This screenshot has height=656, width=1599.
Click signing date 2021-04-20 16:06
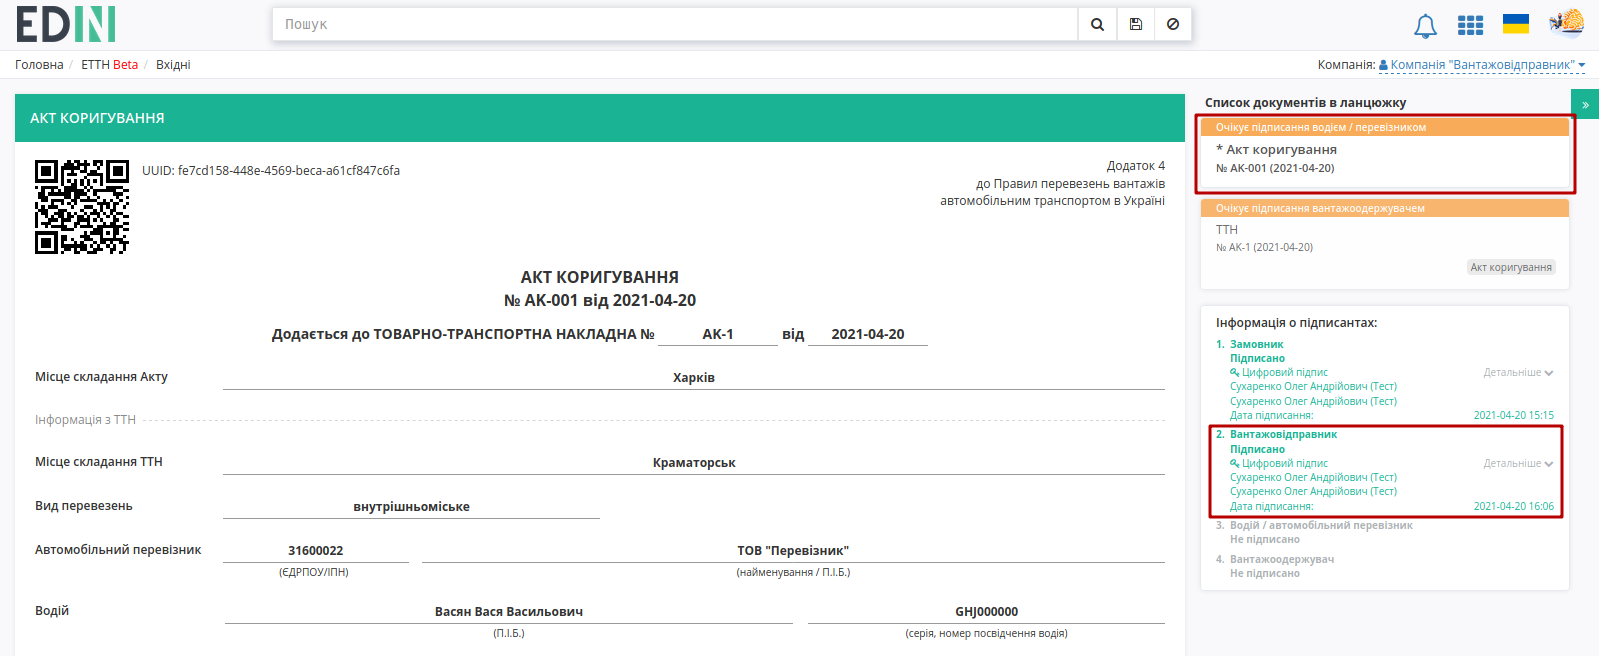(1513, 507)
